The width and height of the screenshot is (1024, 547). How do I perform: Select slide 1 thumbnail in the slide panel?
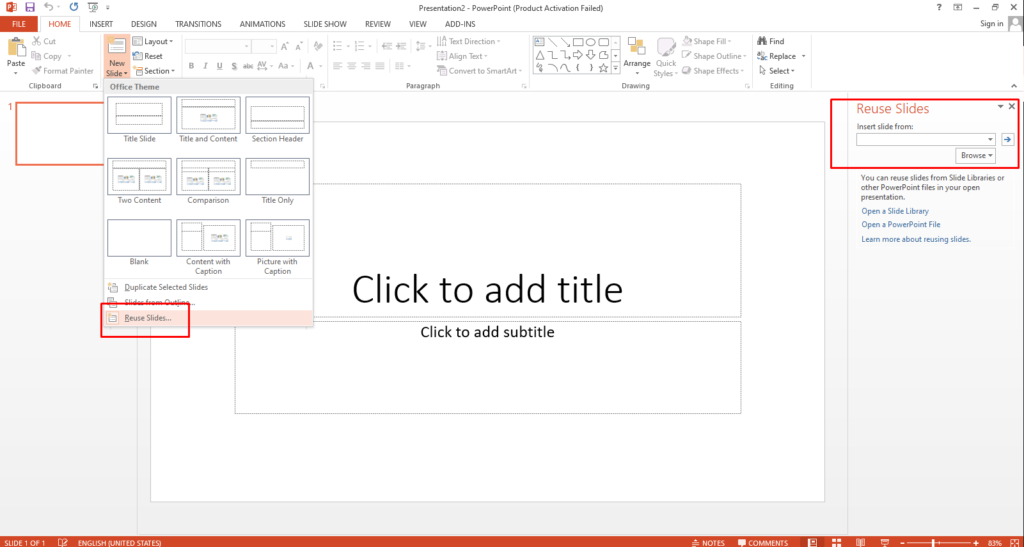pyautogui.click(x=59, y=133)
